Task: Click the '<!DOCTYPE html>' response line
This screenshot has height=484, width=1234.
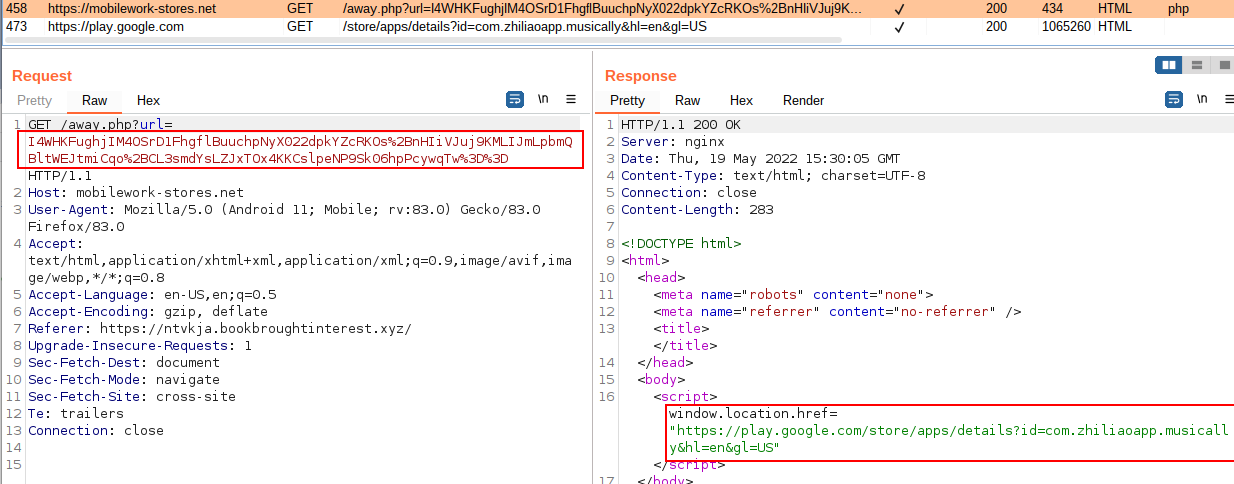Action: pyautogui.click(x=681, y=244)
